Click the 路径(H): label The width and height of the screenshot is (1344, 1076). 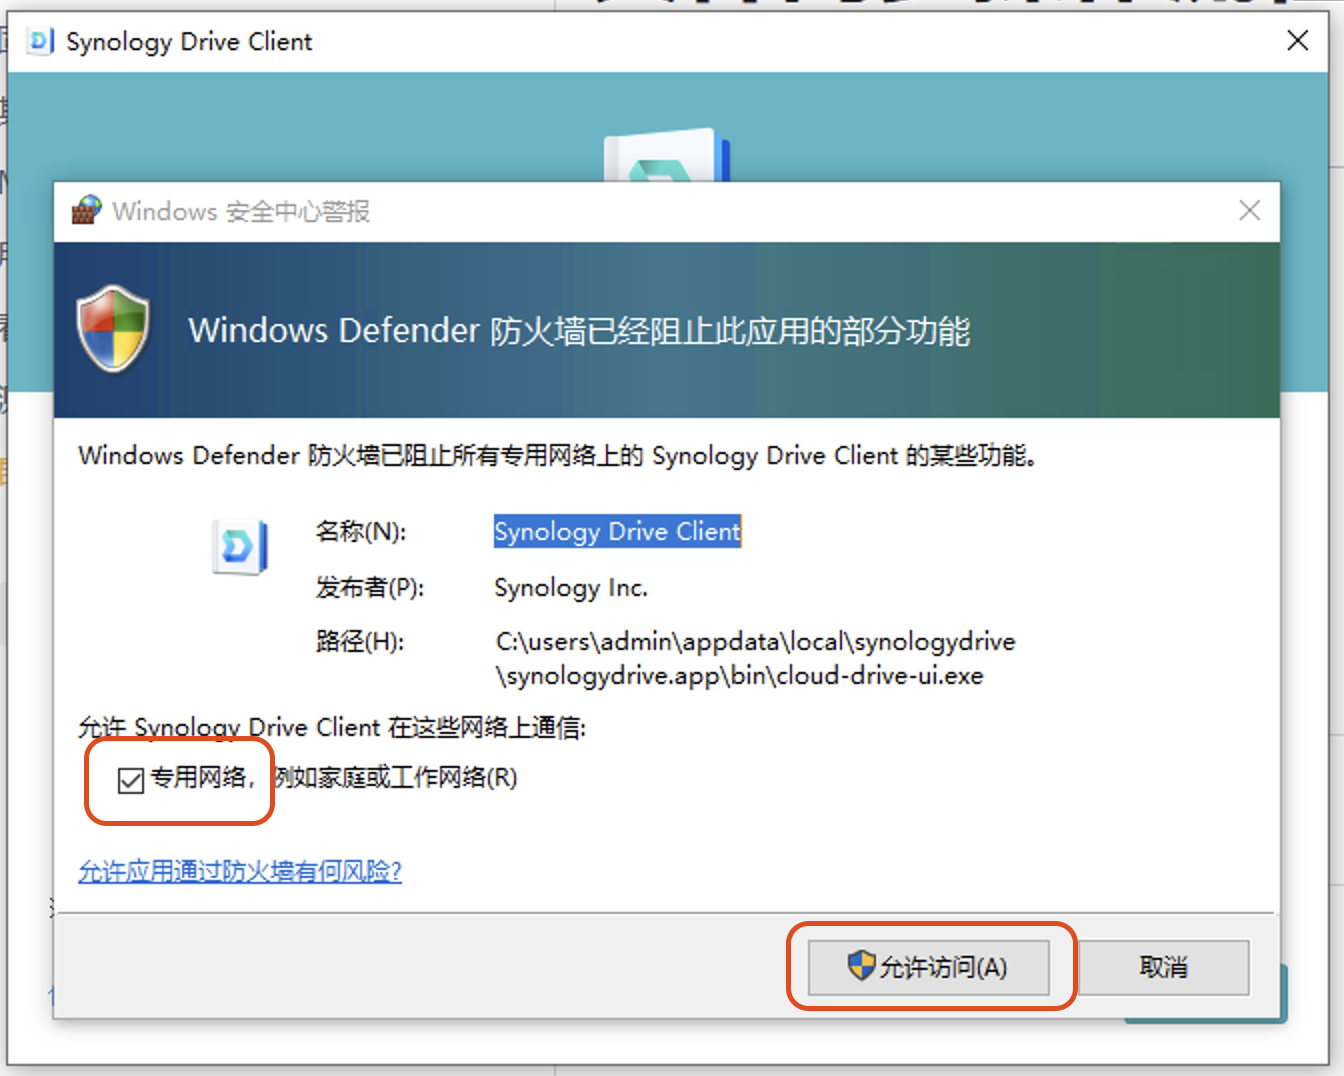(x=360, y=641)
